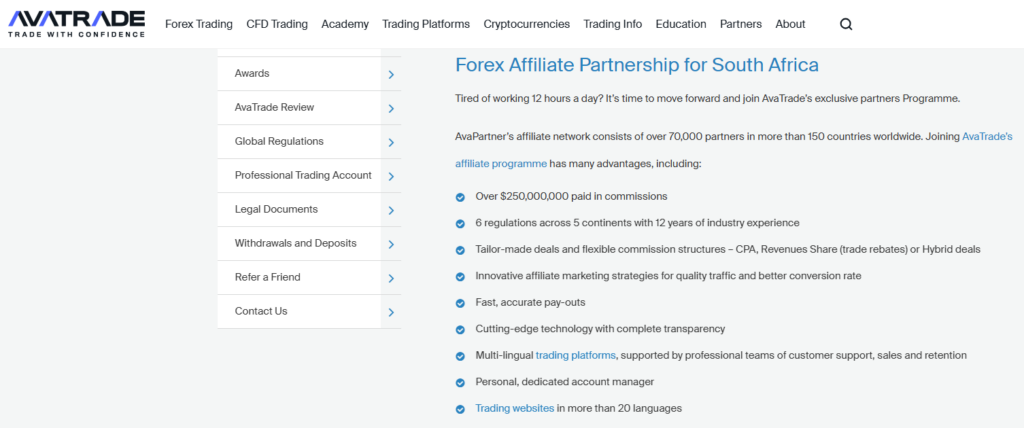This screenshot has width=1024, height=428.
Task: Click the checkmark bullet beside 'Cutting-edge technology'
Action: click(460, 329)
